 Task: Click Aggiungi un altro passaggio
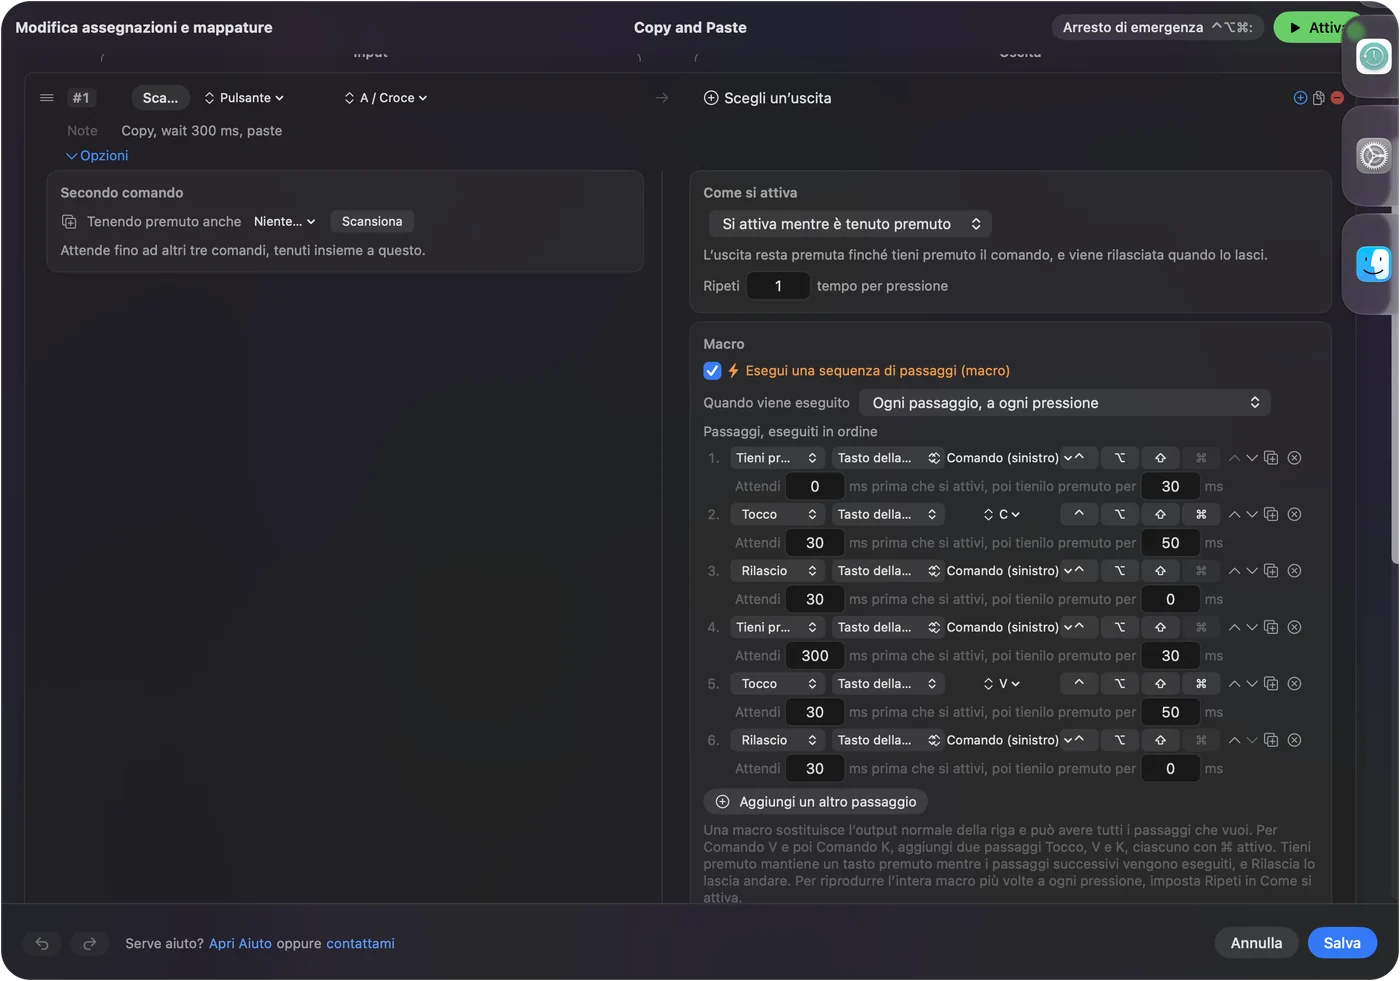816,802
